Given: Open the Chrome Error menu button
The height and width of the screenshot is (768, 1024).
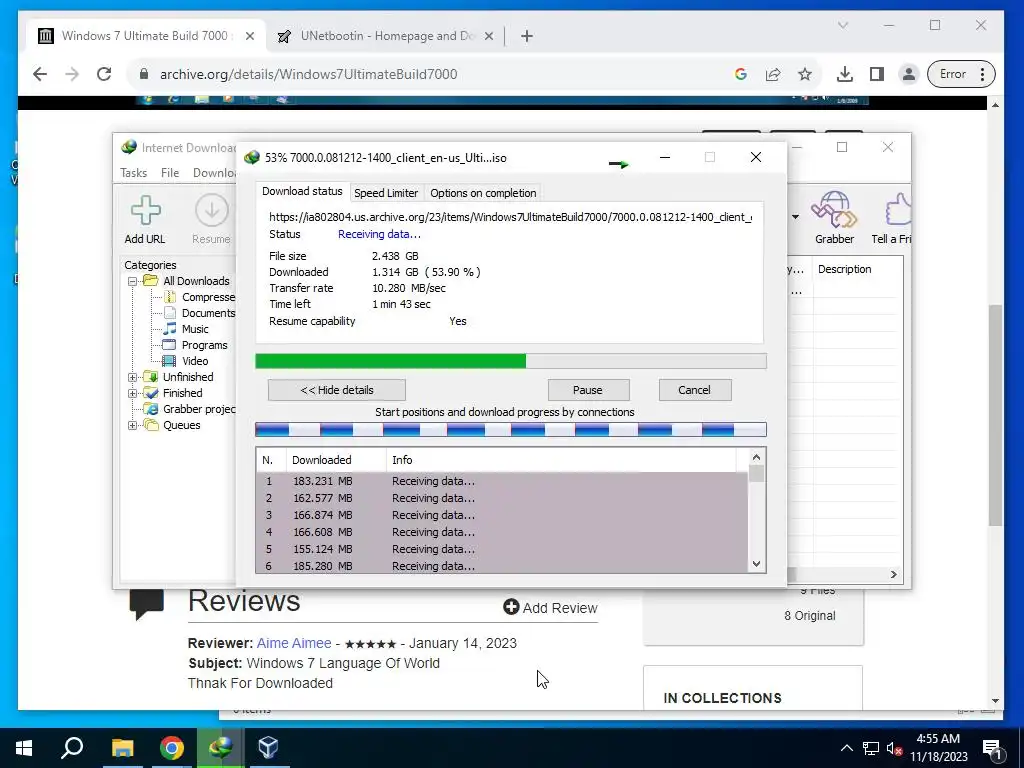Looking at the screenshot, I should pos(961,74).
